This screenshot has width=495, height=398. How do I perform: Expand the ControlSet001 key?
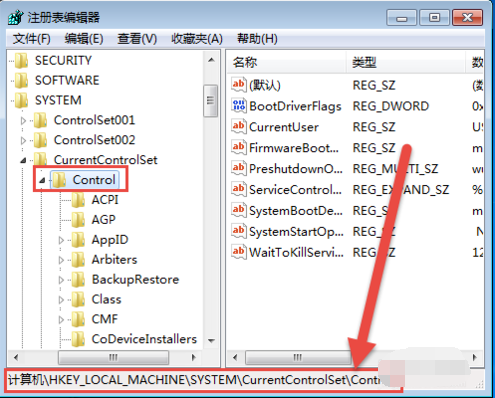[x=23, y=121]
